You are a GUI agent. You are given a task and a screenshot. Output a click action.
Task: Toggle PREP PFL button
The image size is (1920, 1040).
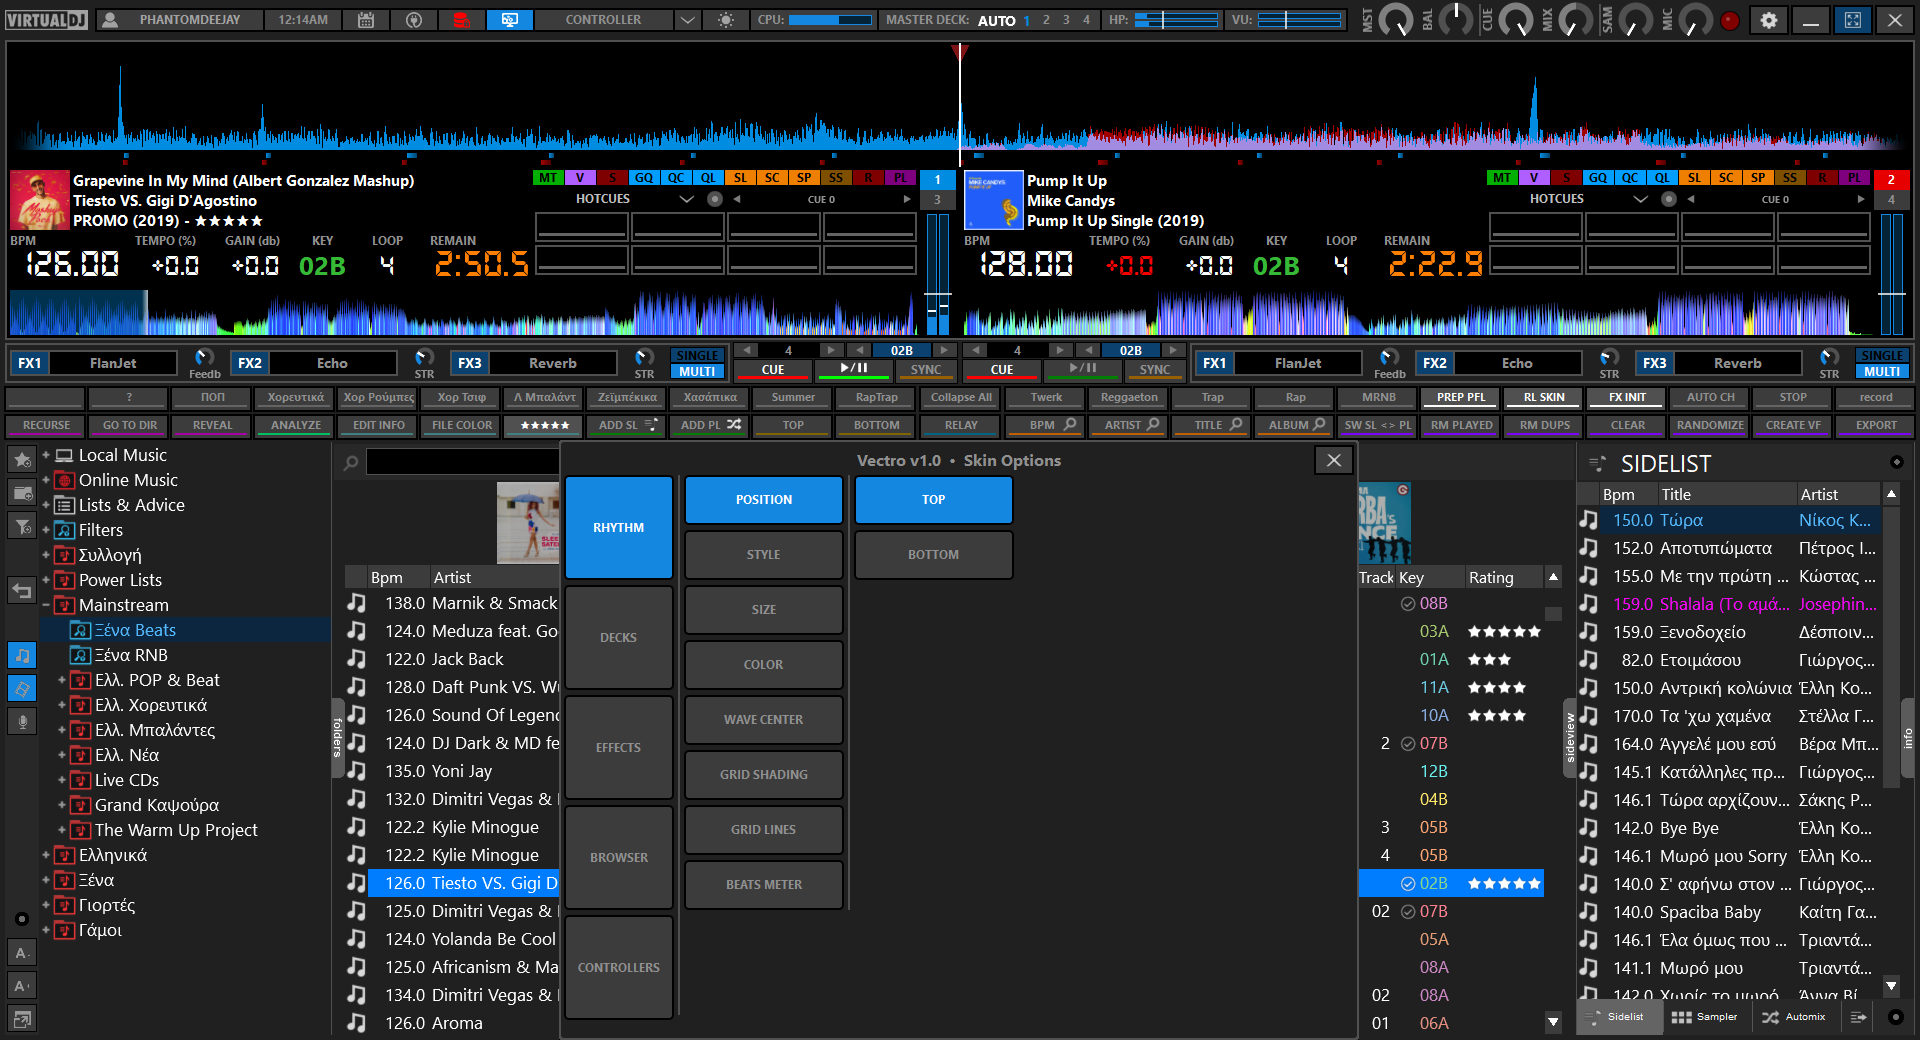click(x=1461, y=397)
